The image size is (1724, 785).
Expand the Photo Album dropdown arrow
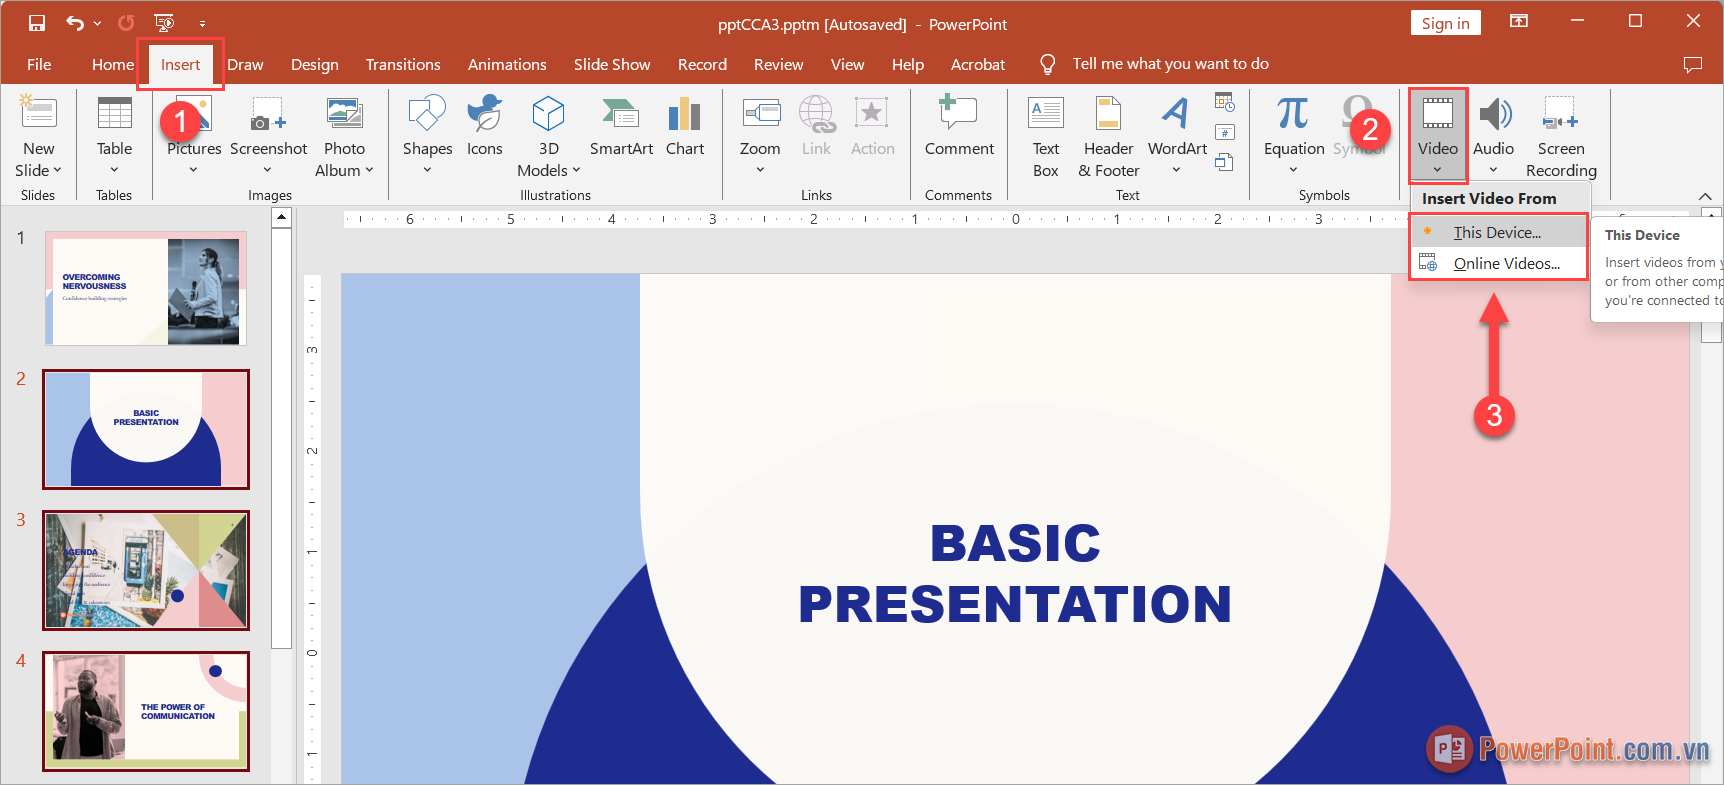(x=369, y=170)
